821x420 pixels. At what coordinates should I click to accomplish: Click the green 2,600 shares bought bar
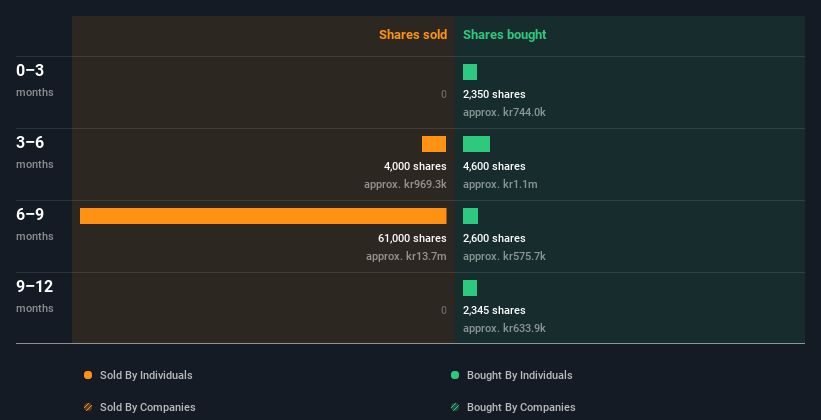(470, 216)
